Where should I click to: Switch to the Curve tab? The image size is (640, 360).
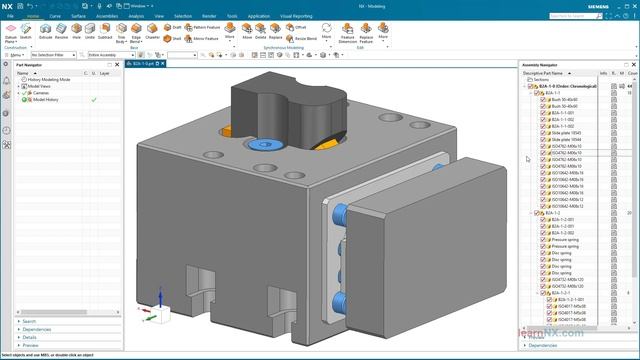pyautogui.click(x=55, y=16)
